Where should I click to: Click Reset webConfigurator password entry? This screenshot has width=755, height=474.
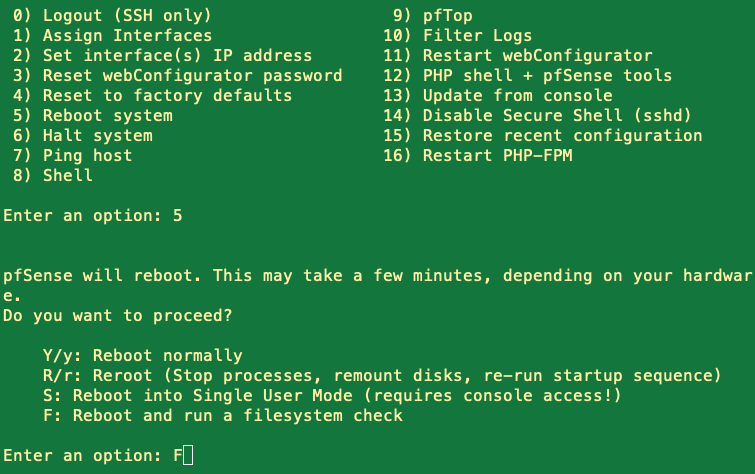[x=177, y=76]
